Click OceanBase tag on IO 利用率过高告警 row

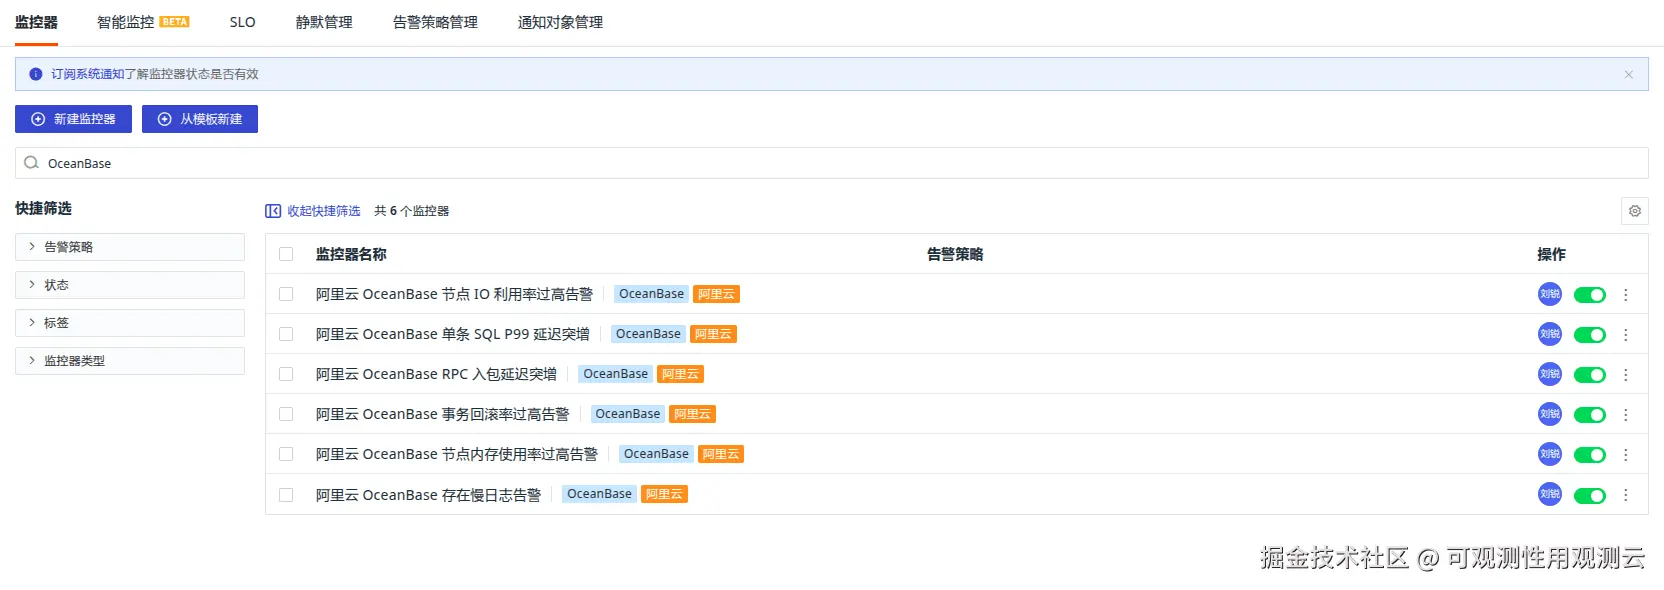651,294
